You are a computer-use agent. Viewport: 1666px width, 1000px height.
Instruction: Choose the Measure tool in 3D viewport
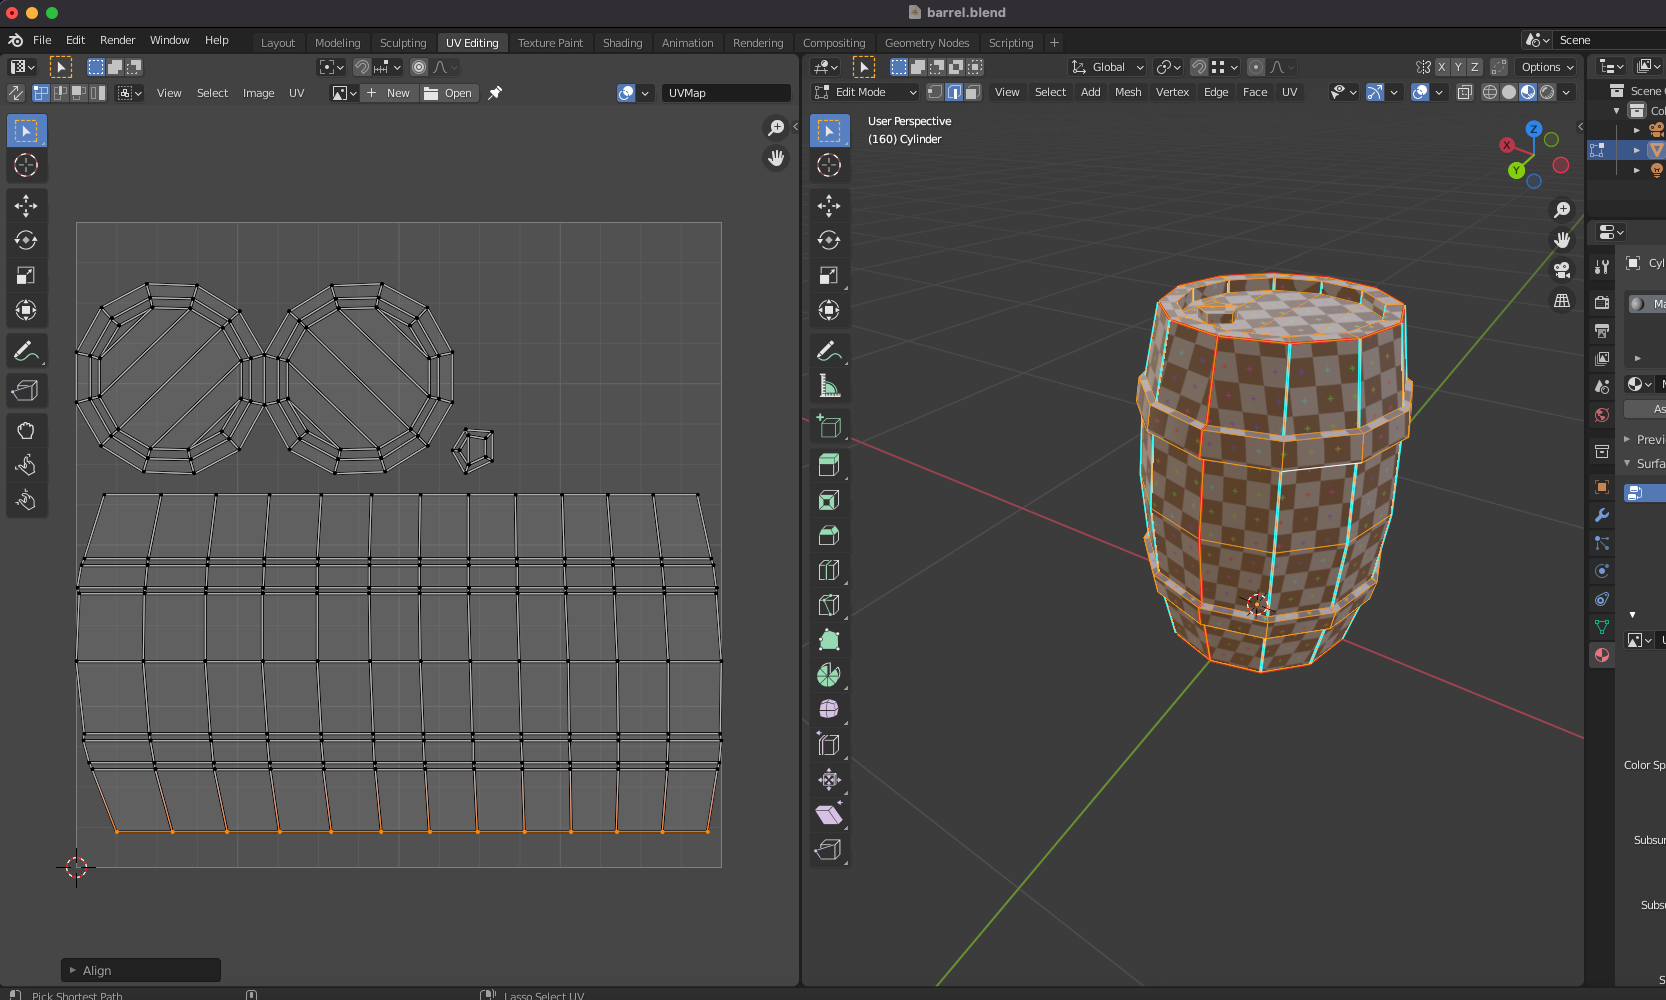point(829,386)
